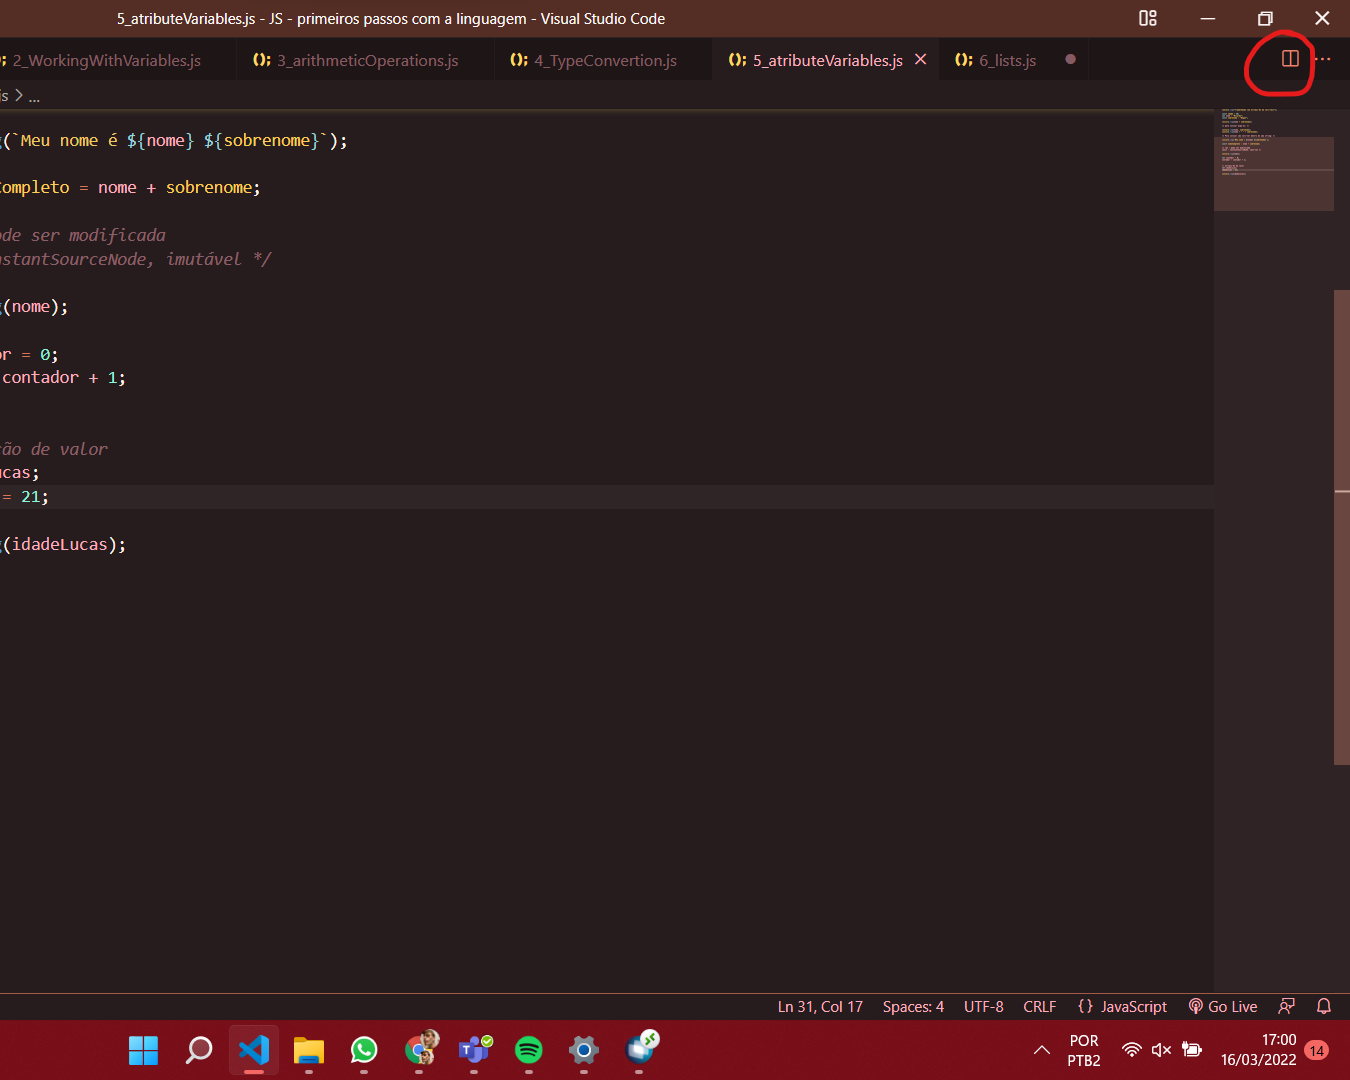Show hidden system tray icons

[1042, 1050]
